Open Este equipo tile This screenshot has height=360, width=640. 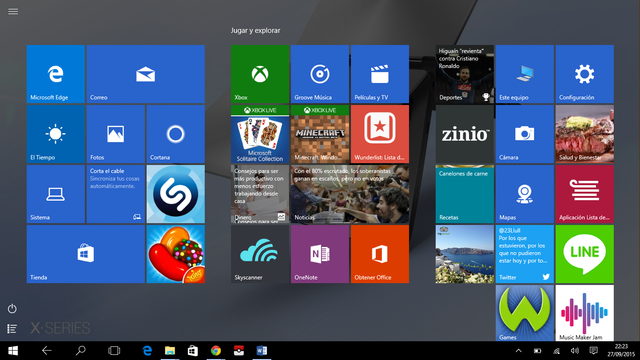(x=524, y=74)
